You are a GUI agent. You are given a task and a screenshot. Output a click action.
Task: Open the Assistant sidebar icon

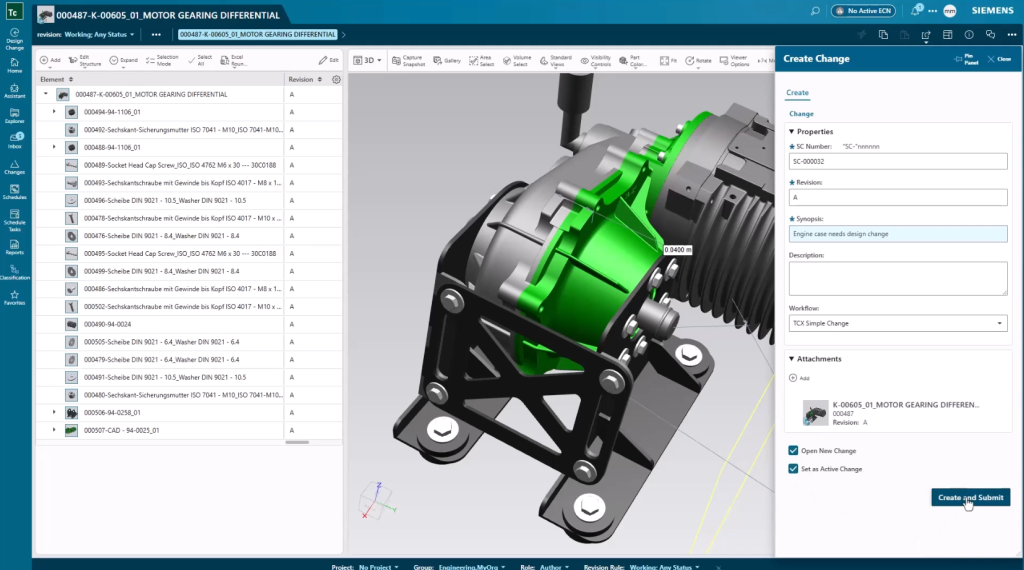pos(14,91)
